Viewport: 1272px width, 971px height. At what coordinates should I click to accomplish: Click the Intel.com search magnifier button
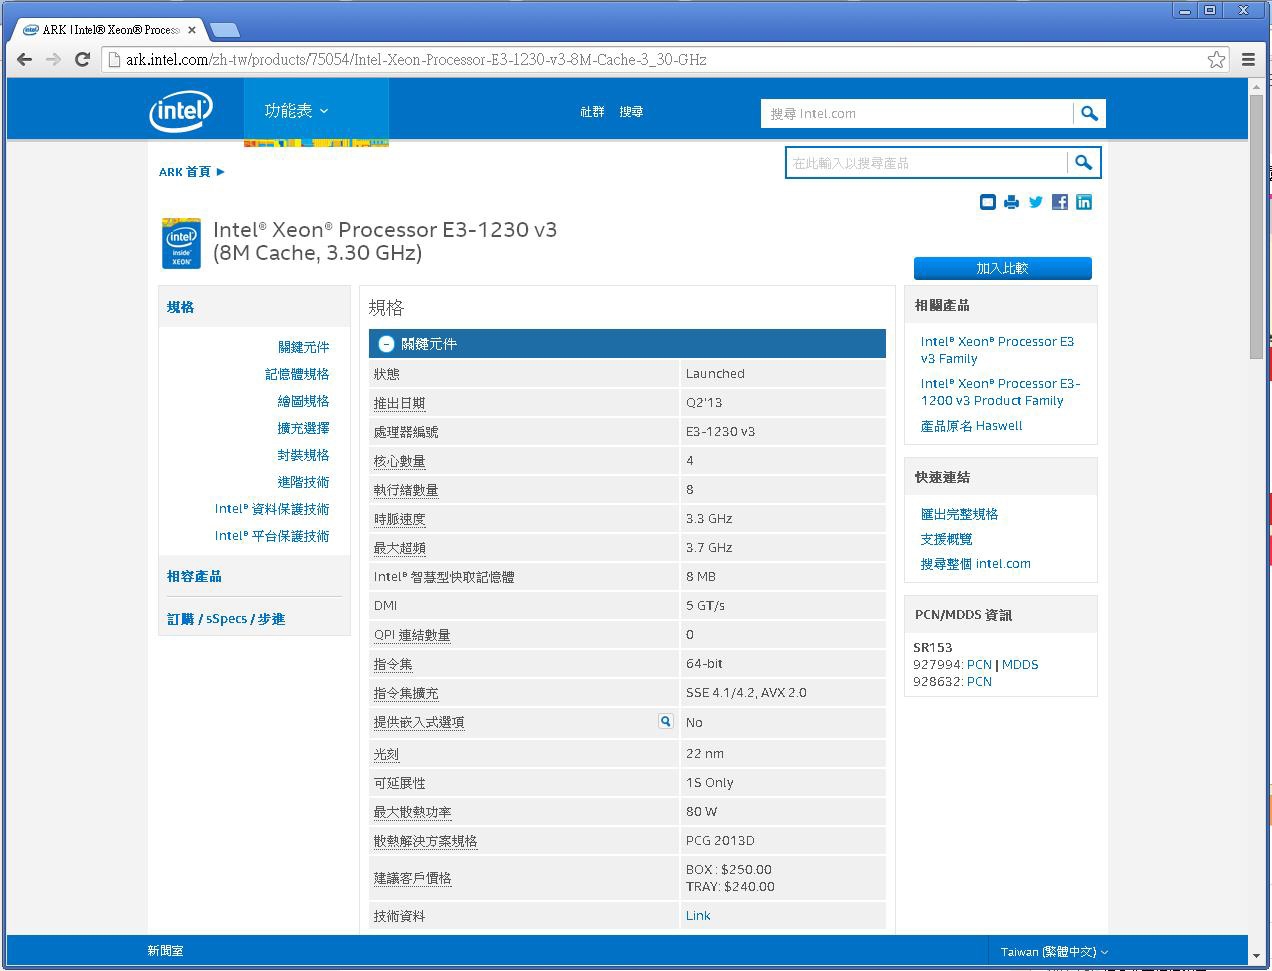click(x=1089, y=114)
